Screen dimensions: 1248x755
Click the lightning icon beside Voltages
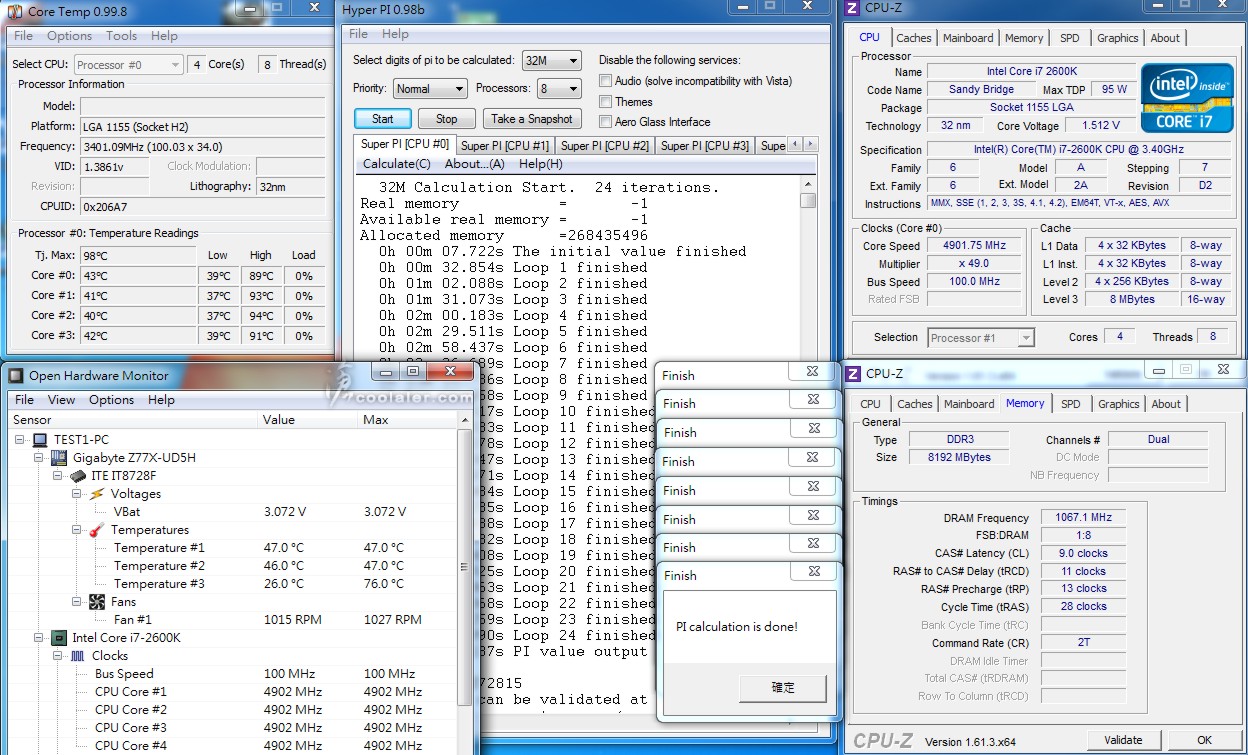click(97, 494)
